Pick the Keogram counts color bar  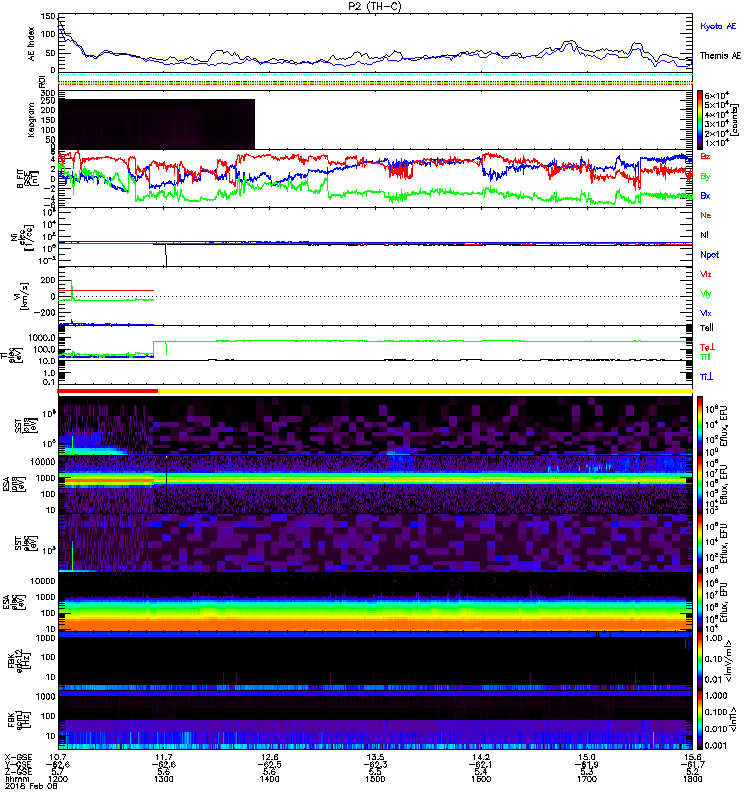(701, 119)
